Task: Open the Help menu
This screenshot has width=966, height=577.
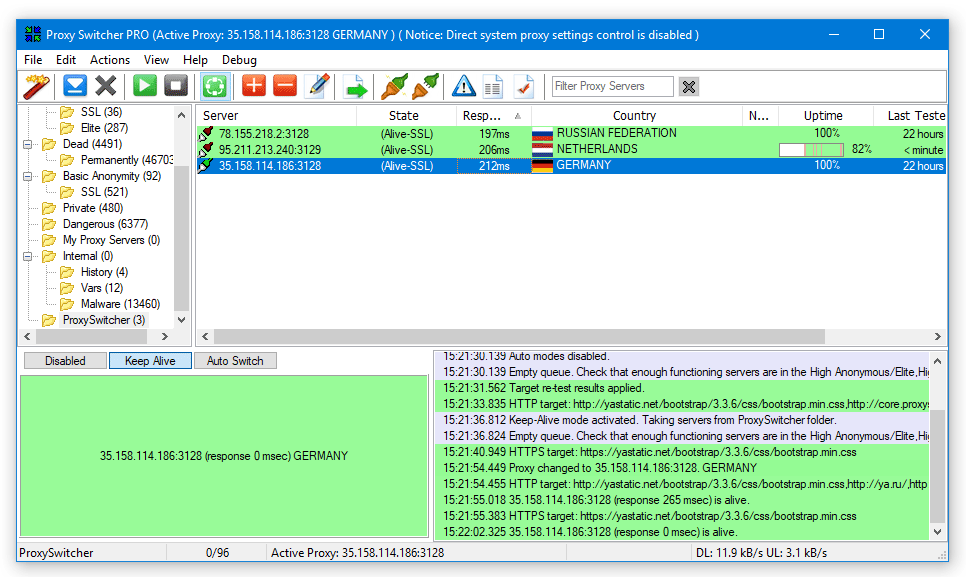Action: coord(195,60)
